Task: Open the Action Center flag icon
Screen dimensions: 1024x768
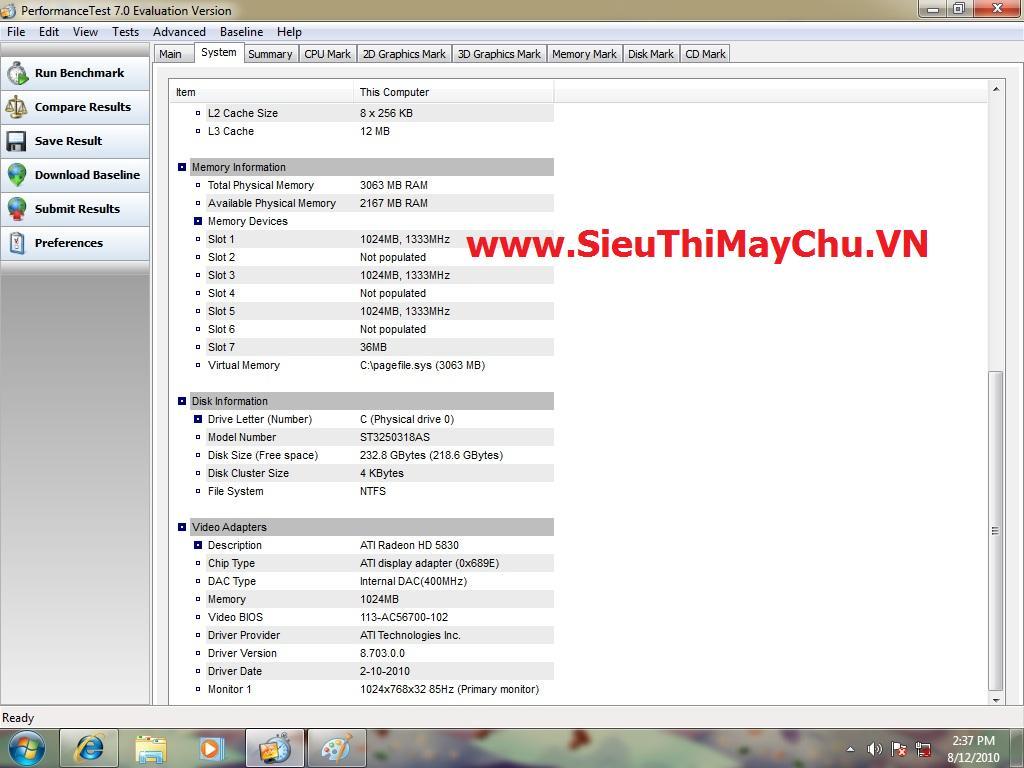Action: [899, 749]
